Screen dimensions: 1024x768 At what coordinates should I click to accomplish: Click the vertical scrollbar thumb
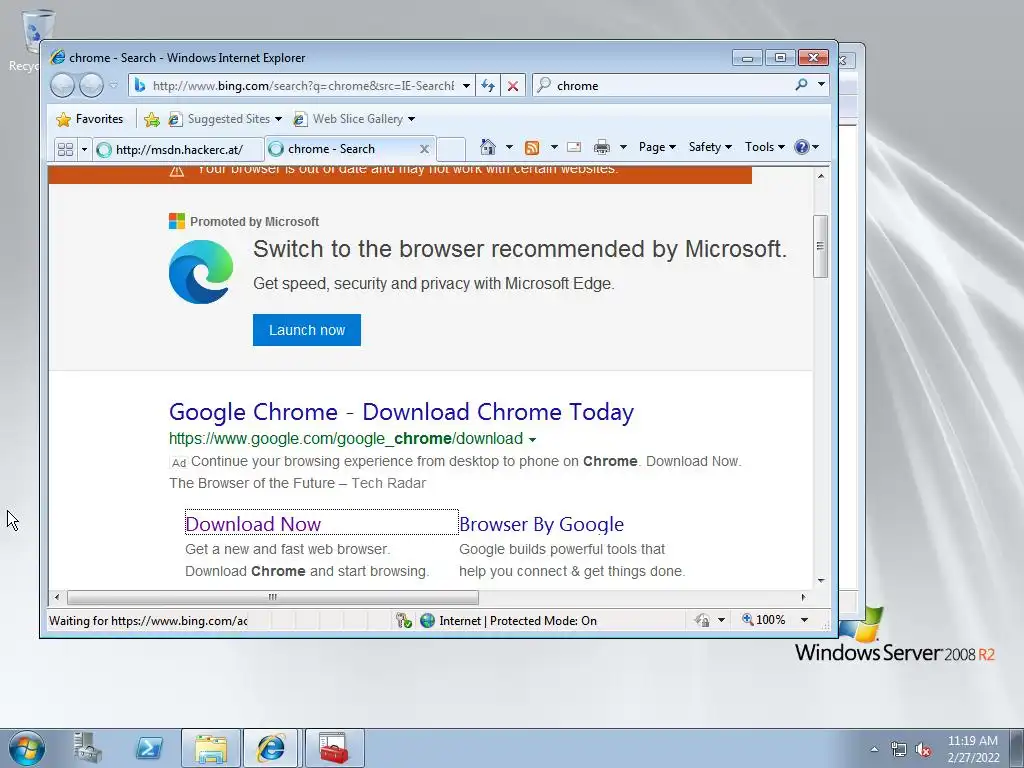click(x=820, y=246)
